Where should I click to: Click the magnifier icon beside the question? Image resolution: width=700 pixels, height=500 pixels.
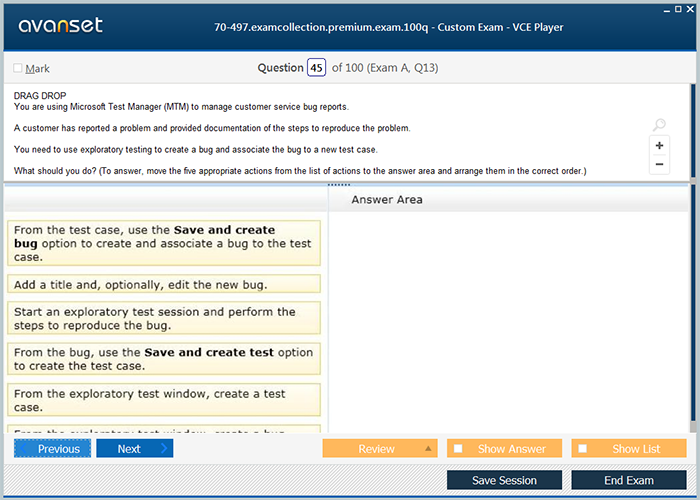point(659,125)
